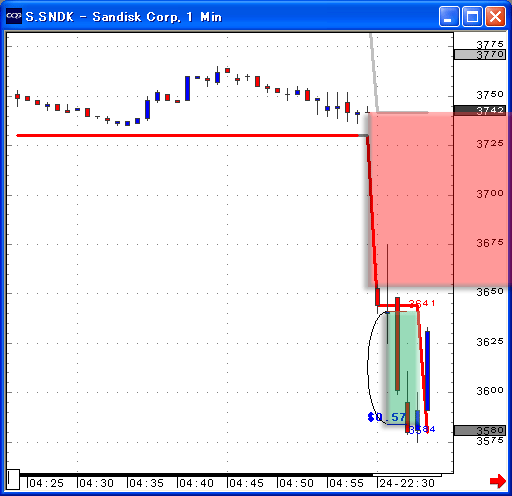
Task: Maximize the S.SNDK chart window
Action: 472,16
